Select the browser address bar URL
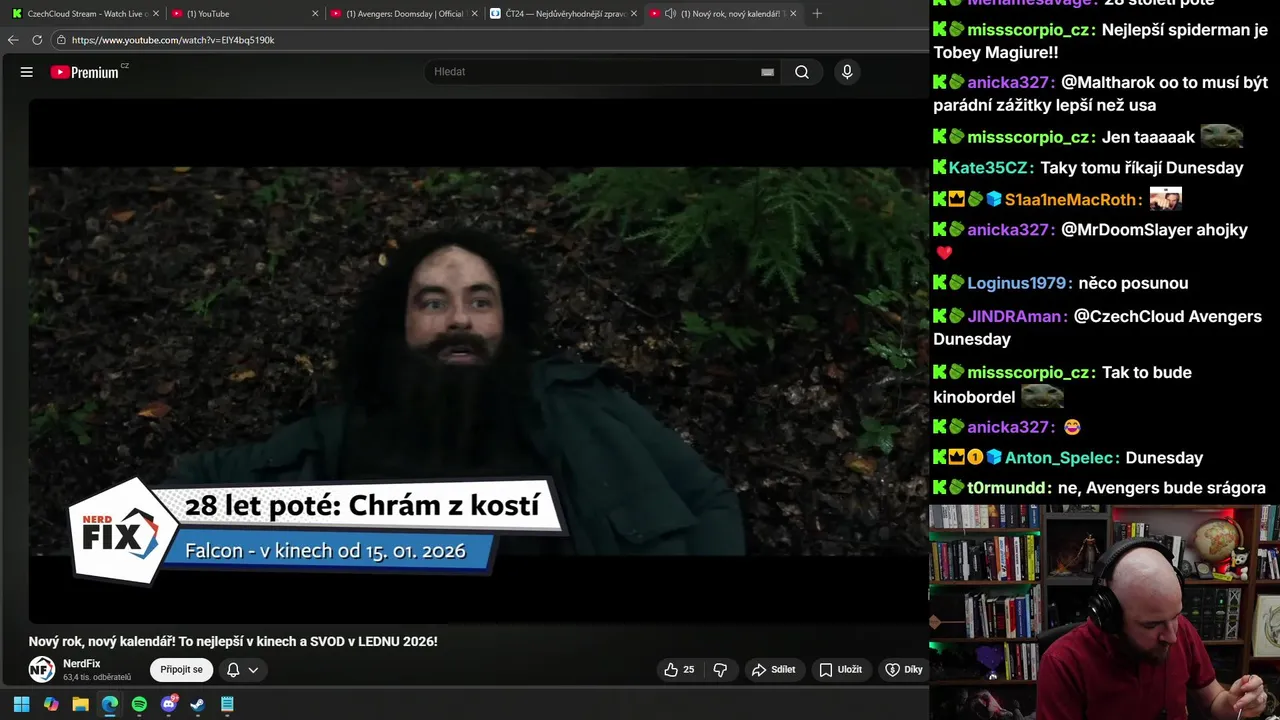The image size is (1280, 720). (173, 40)
